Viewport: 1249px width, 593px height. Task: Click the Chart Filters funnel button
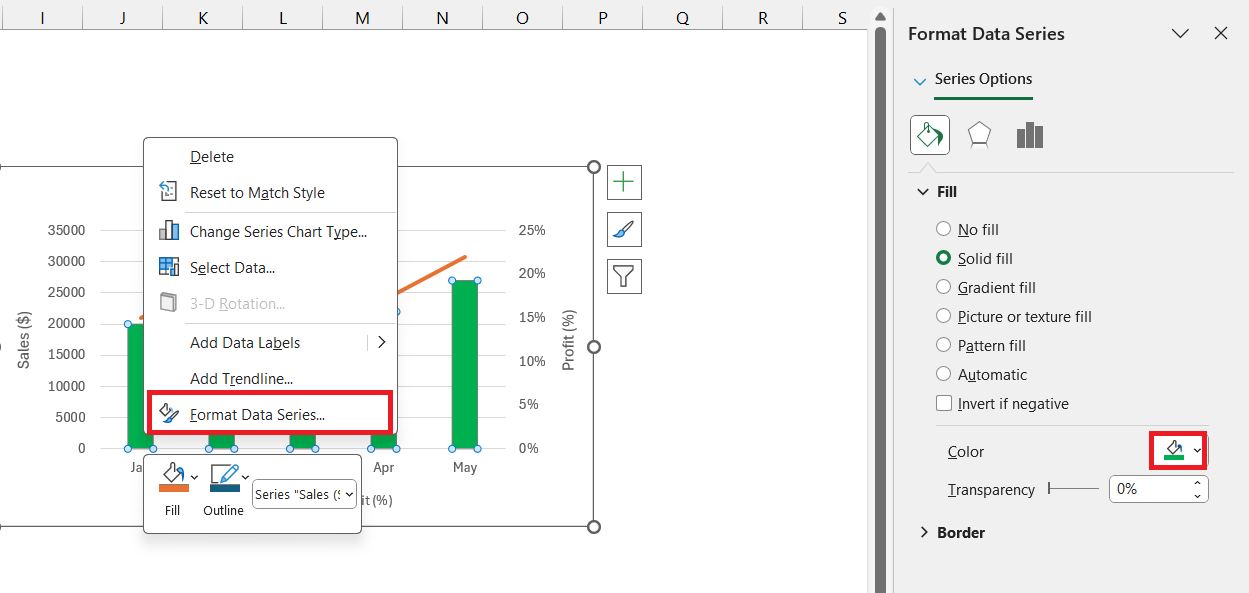click(624, 276)
